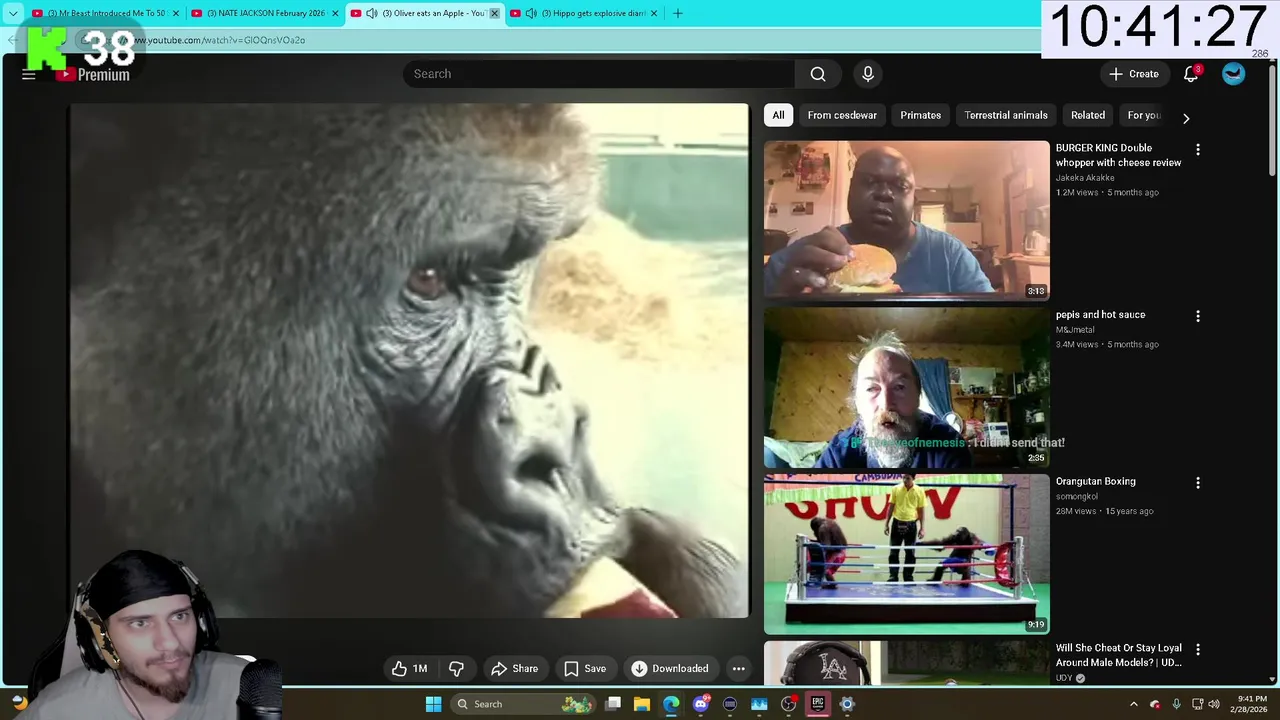Open the Orangutan Boxing thumbnail

pos(907,554)
